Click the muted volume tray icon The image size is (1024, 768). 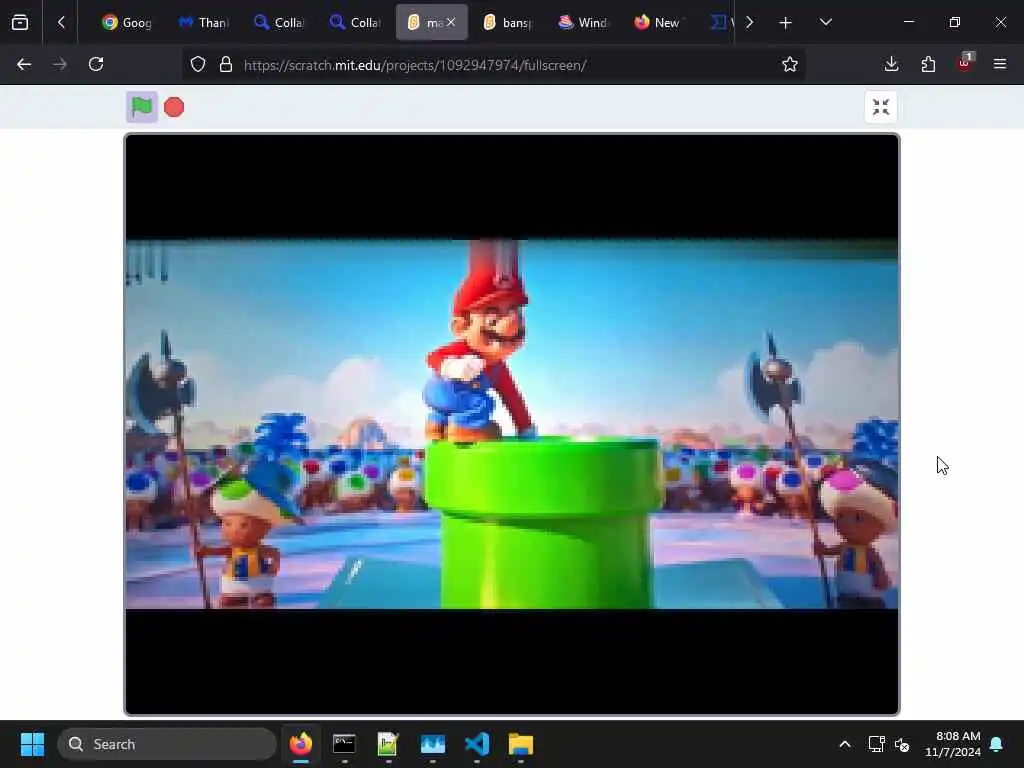(902, 744)
